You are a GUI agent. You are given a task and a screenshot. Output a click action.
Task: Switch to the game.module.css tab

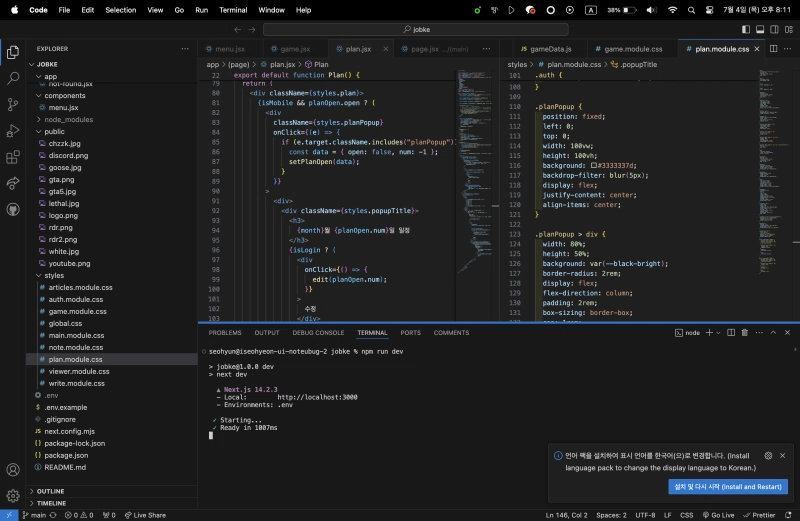[x=632, y=49]
